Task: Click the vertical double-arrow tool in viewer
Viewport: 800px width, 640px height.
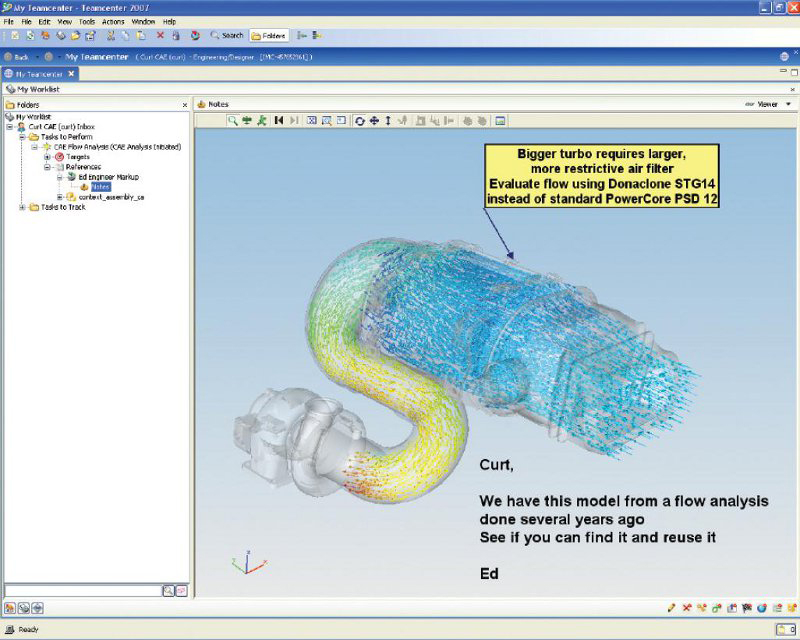Action: click(388, 120)
